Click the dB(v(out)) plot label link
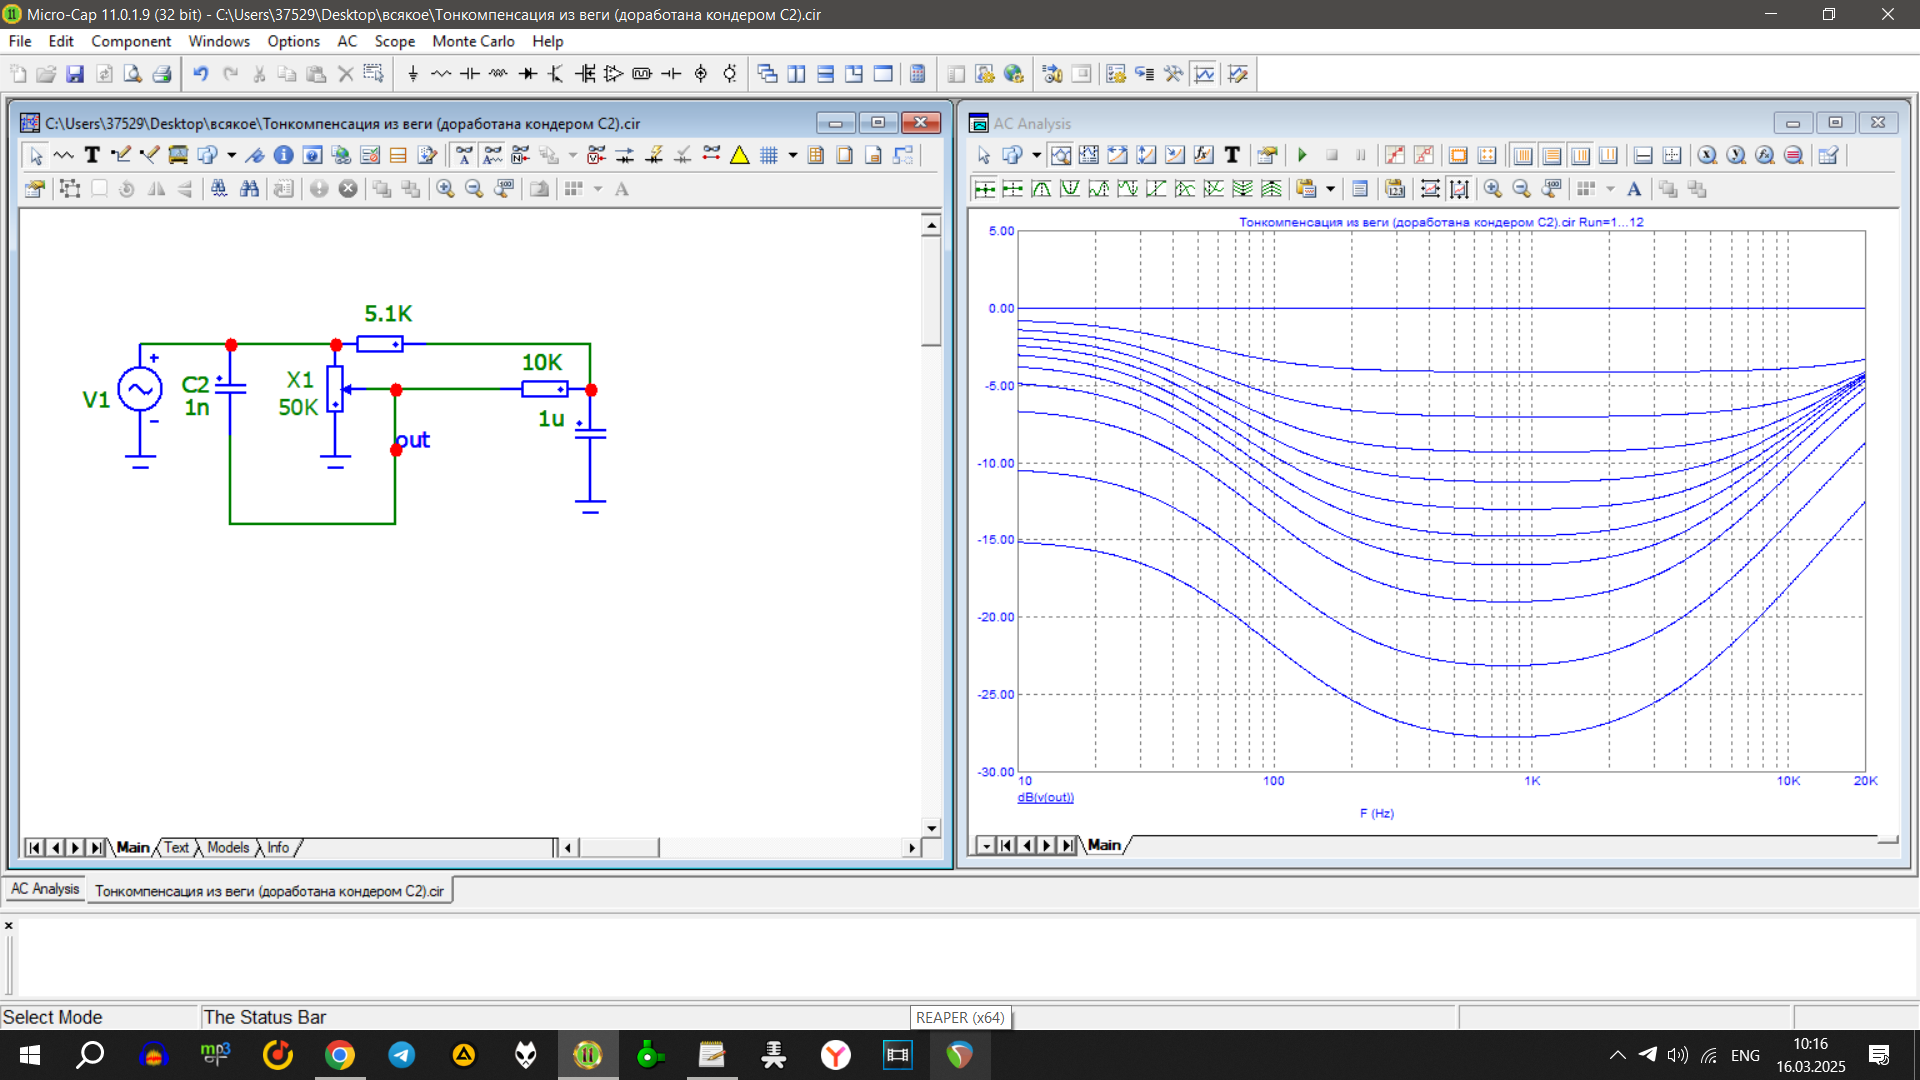Viewport: 1920px width, 1080px height. point(1045,797)
